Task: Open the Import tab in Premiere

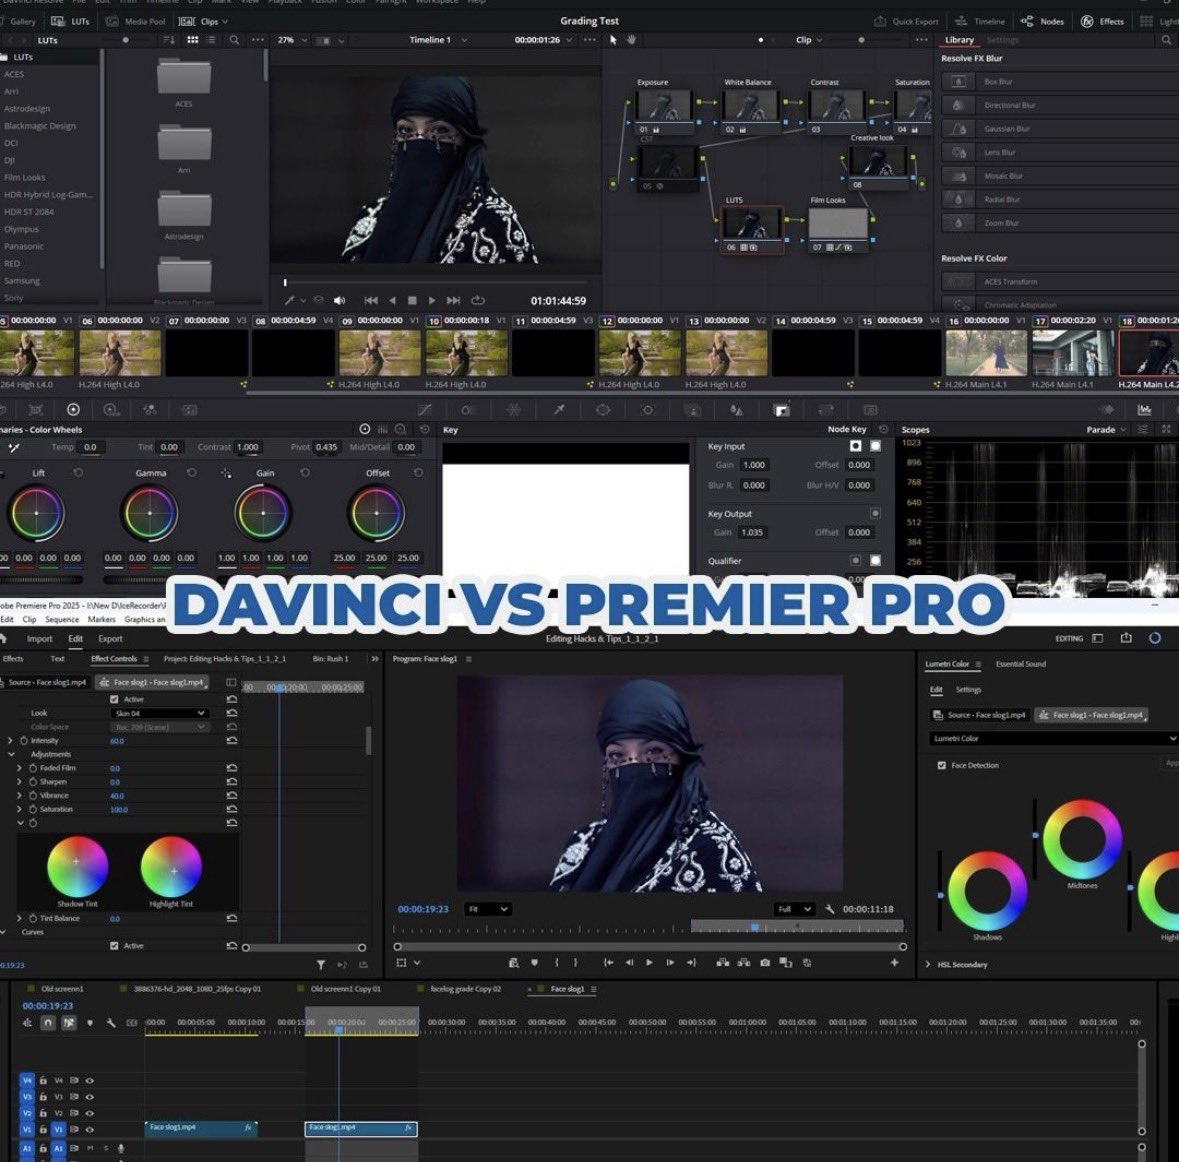Action: coord(40,639)
